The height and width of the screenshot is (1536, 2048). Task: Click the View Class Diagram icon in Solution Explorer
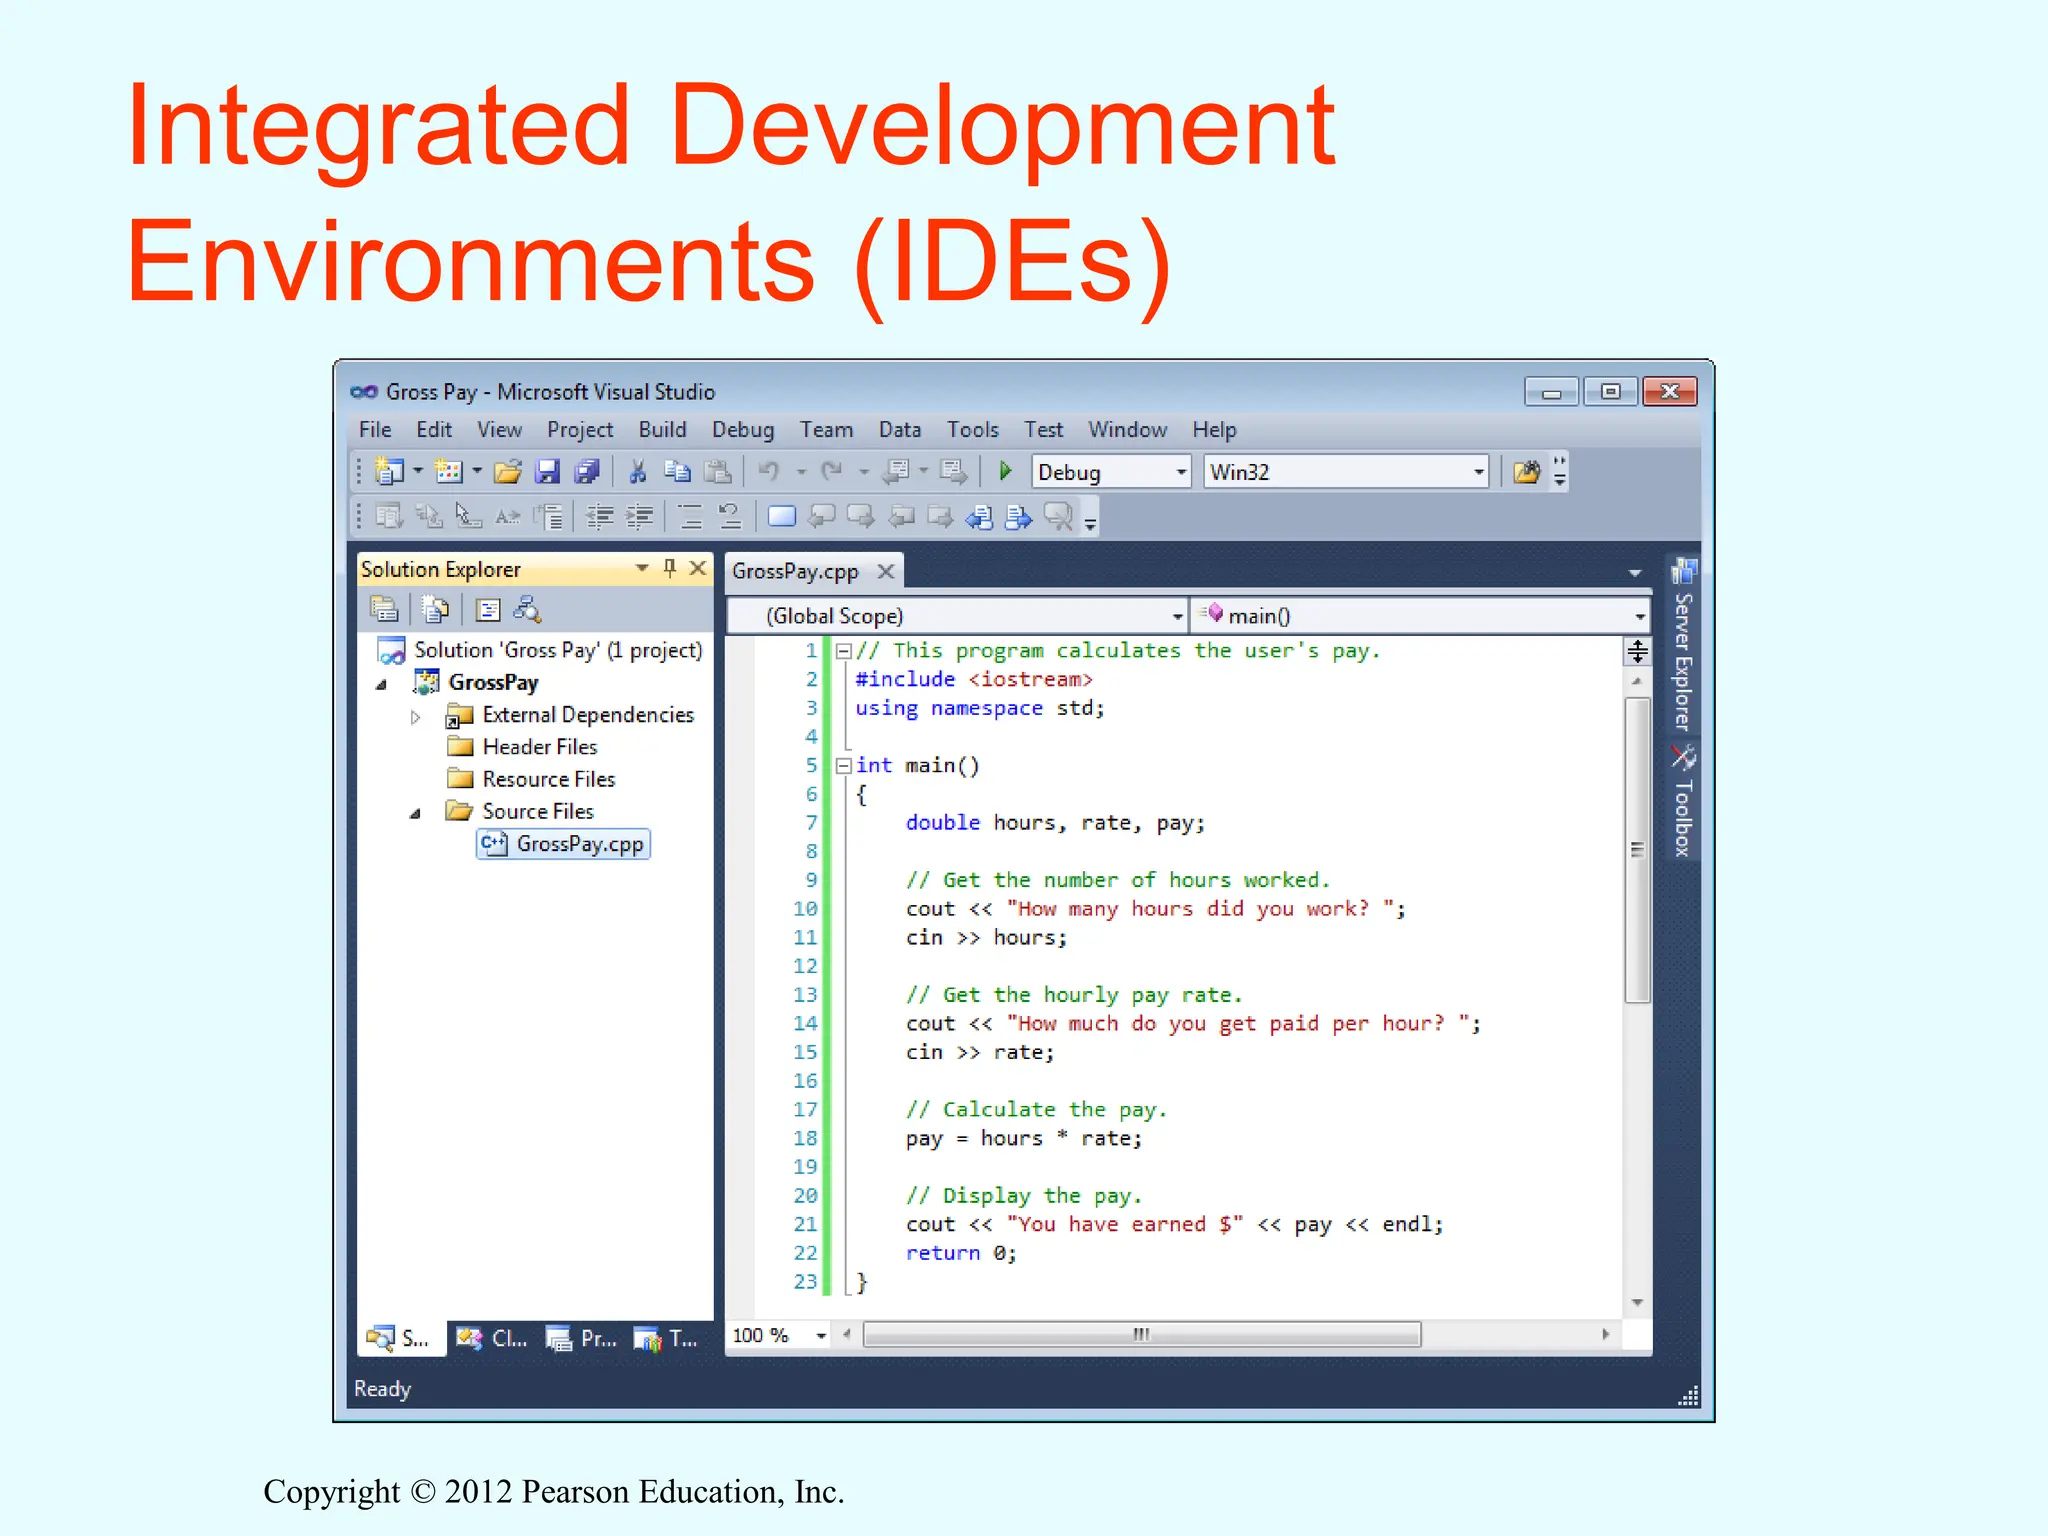tap(527, 609)
